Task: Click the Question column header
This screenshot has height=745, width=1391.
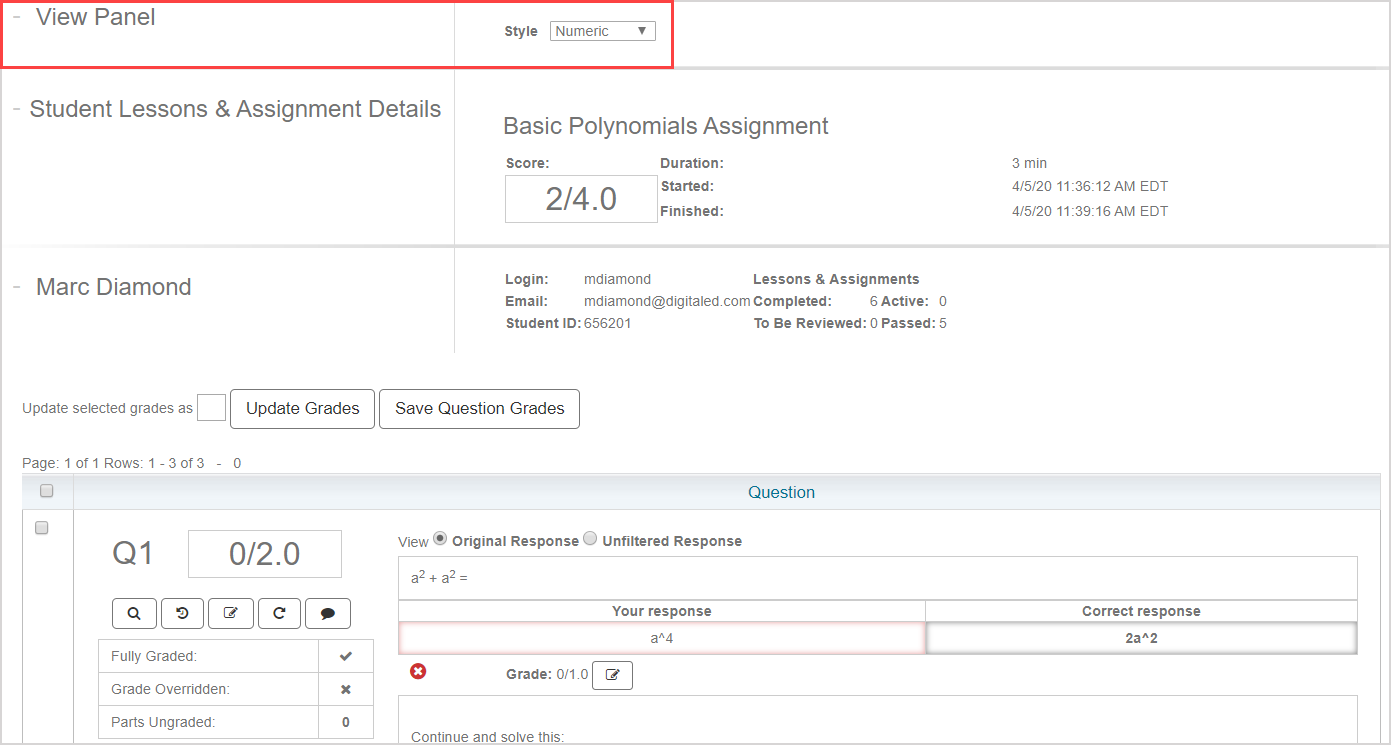Action: pos(781,492)
